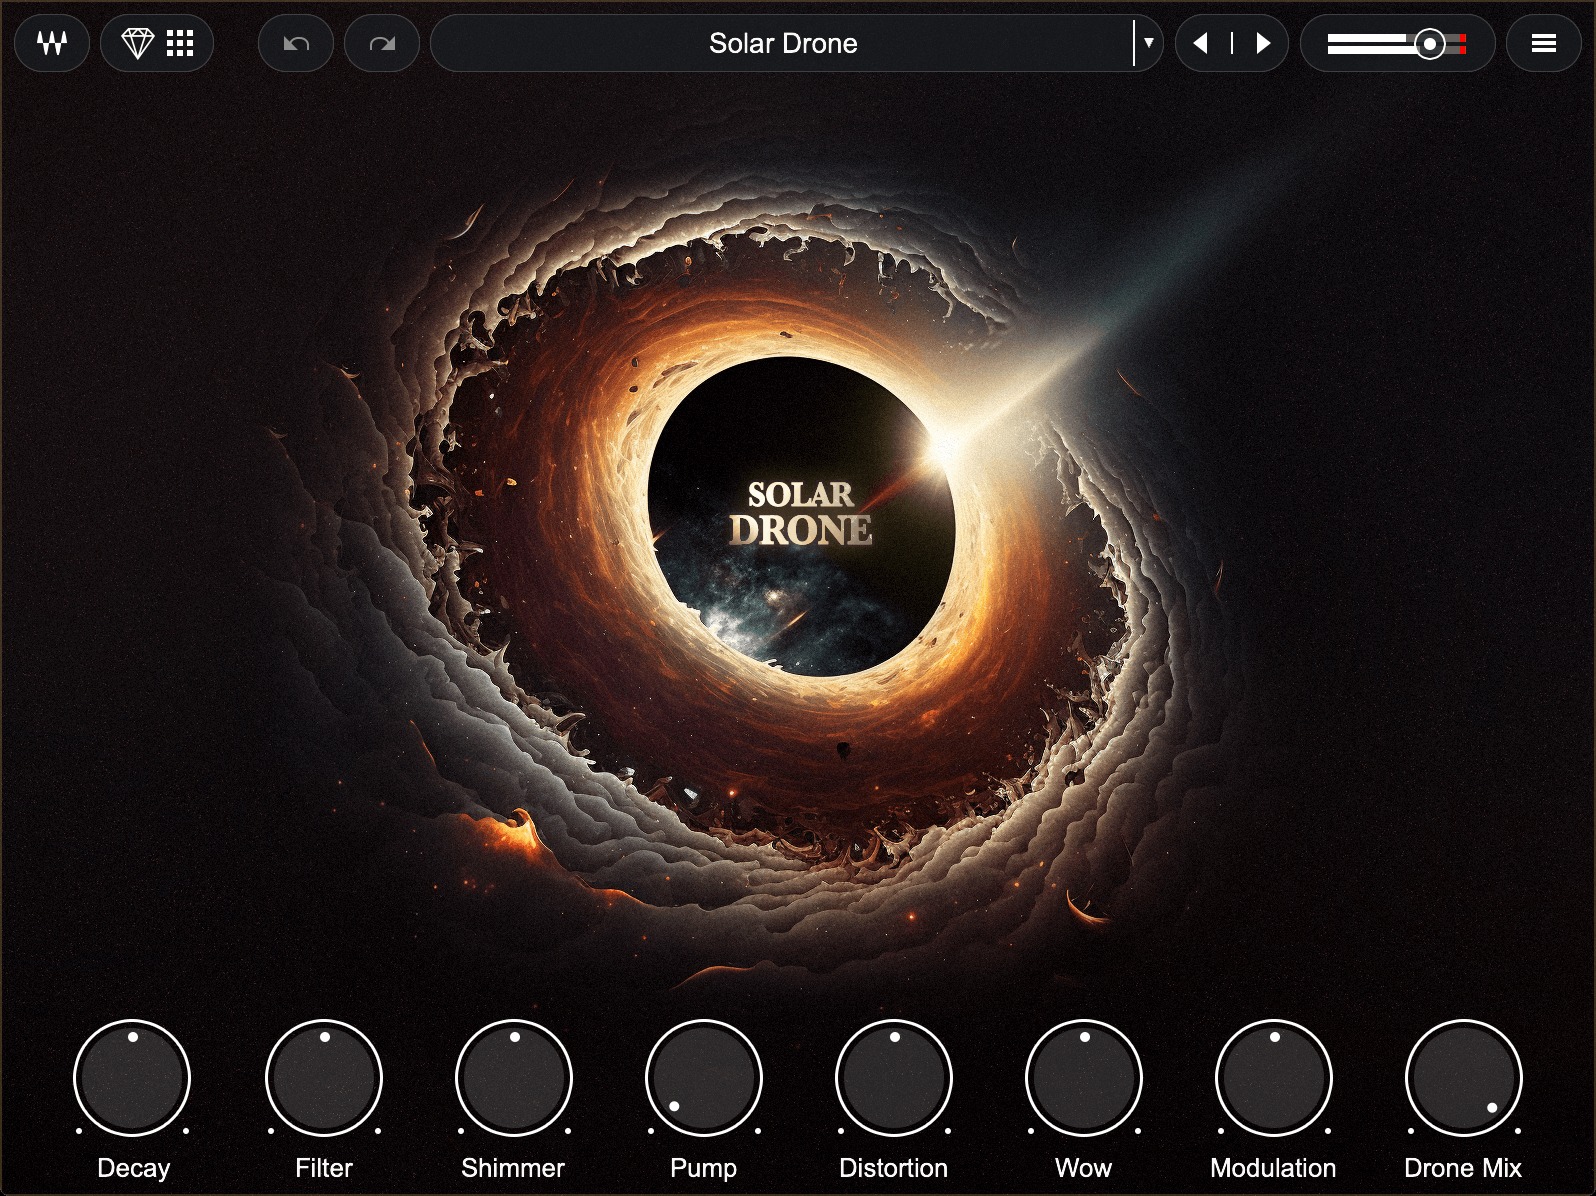This screenshot has width=1596, height=1196.
Task: Click the Pump label
Action: tap(703, 1168)
